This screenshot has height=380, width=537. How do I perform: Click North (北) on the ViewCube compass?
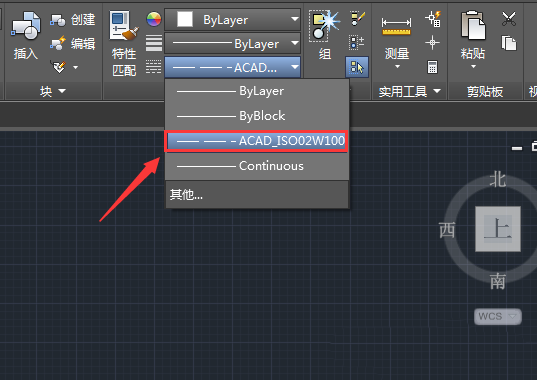pos(497,179)
